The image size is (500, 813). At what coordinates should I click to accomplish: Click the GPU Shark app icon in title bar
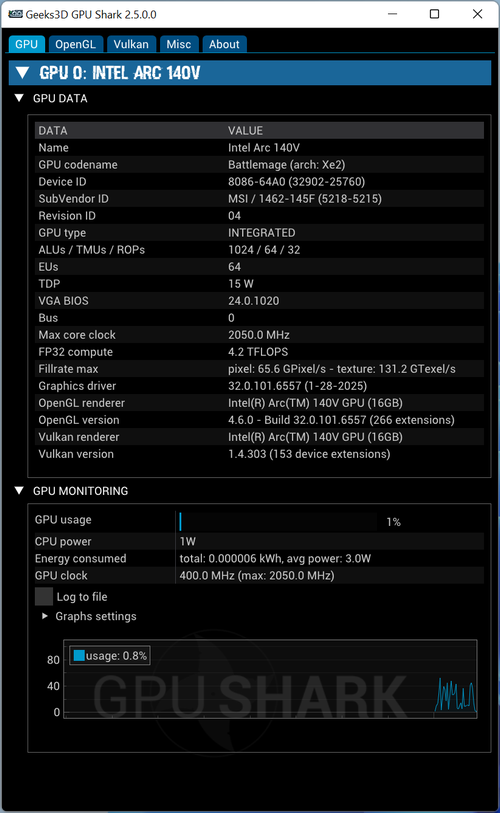15,14
